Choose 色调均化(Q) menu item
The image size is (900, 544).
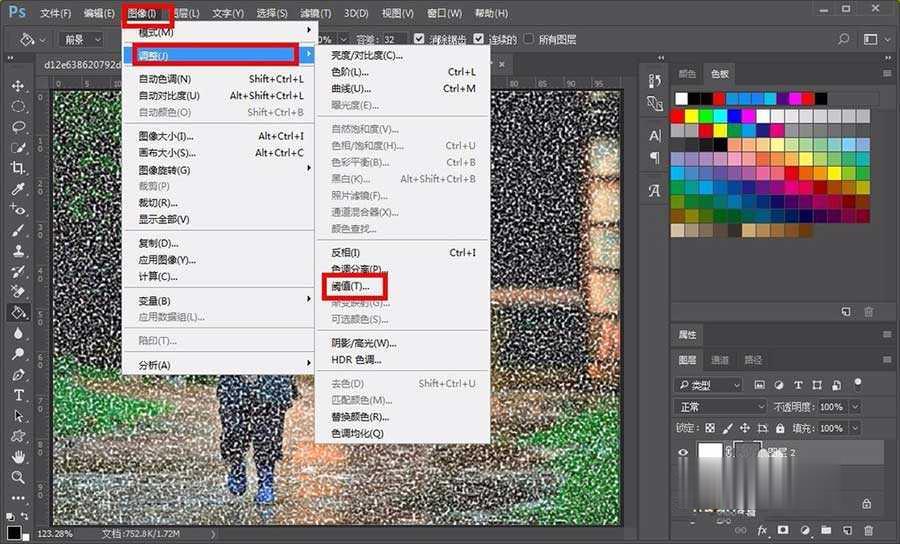pyautogui.click(x=403, y=433)
